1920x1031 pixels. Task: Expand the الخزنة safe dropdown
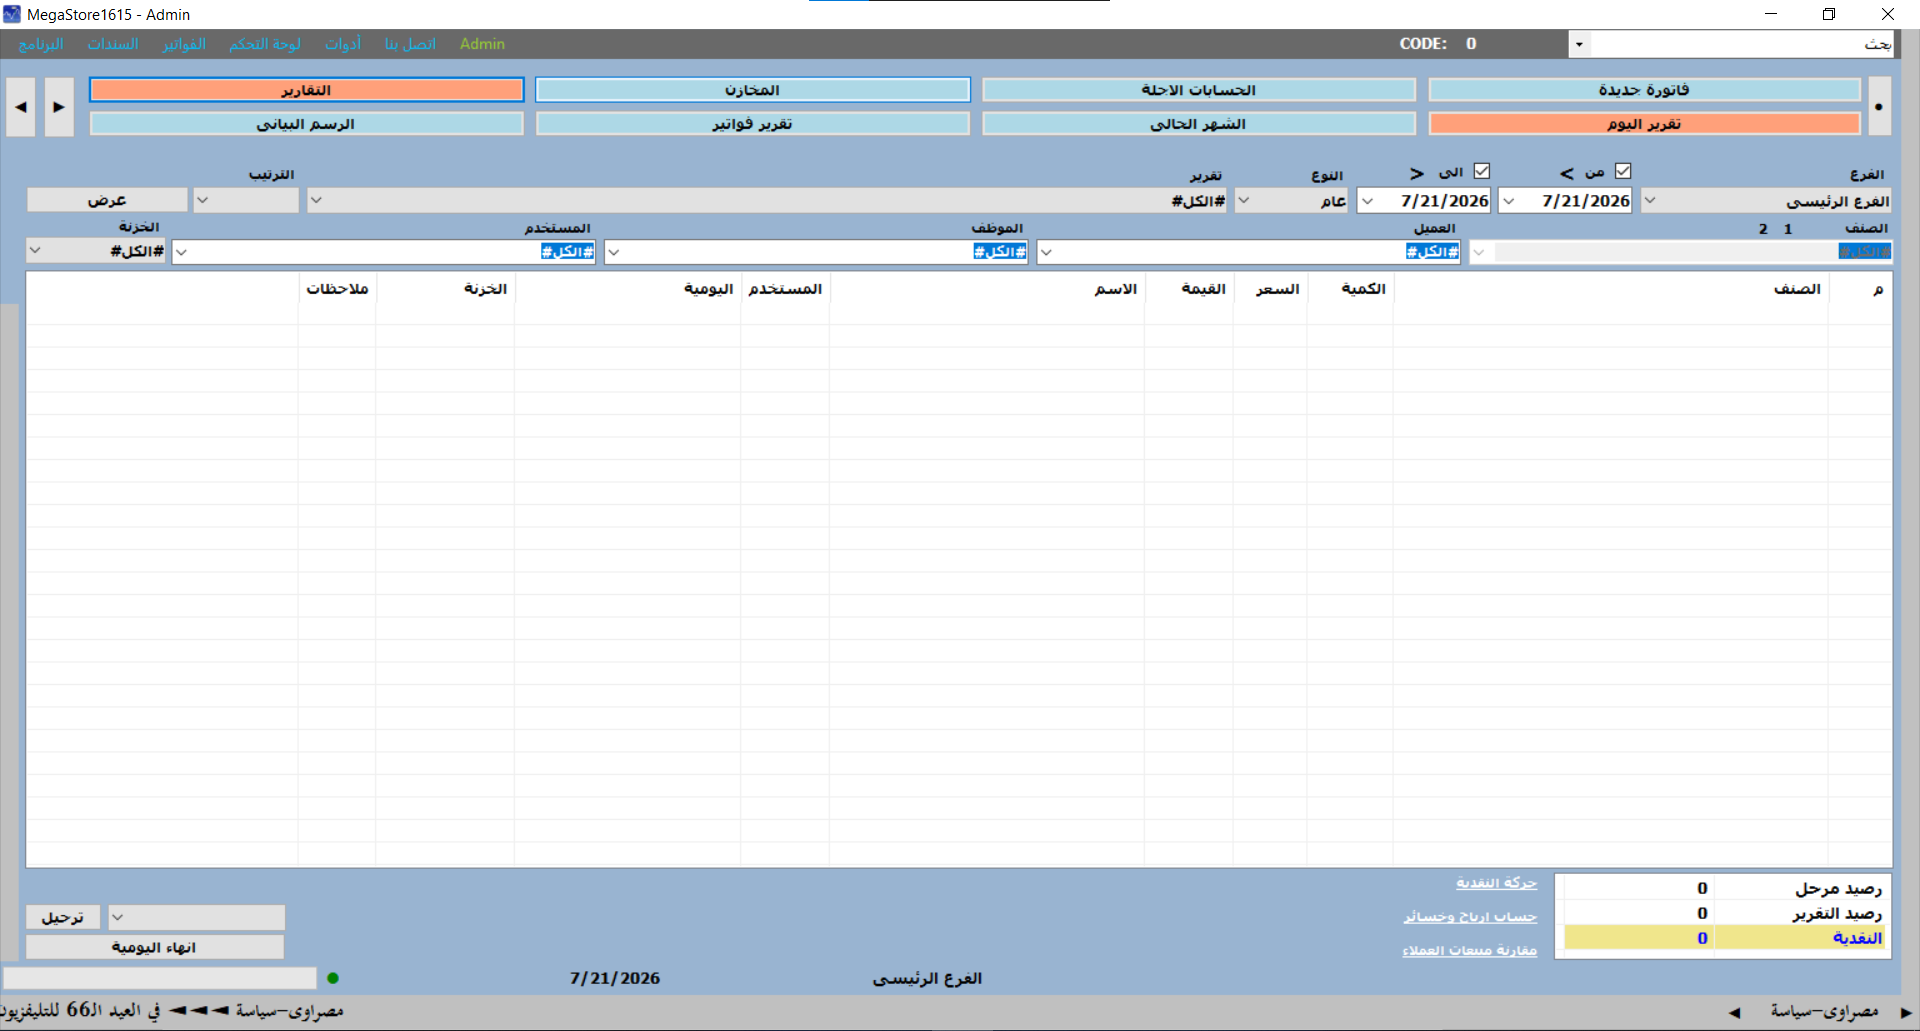[35, 250]
